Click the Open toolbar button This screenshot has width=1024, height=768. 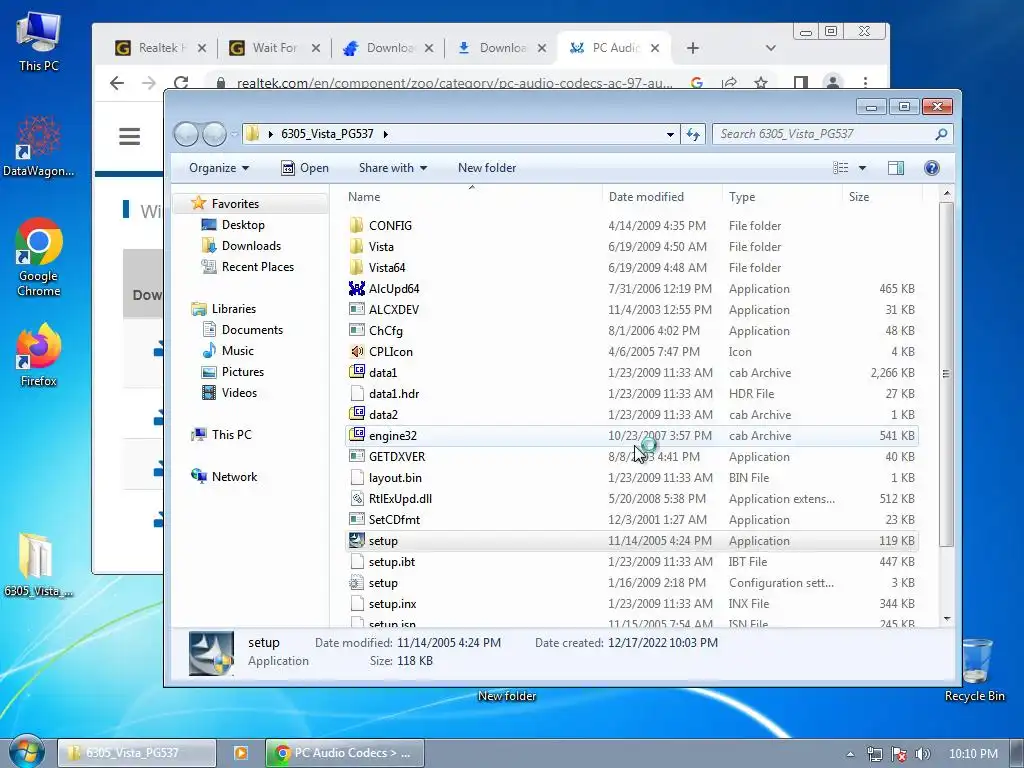(x=305, y=168)
